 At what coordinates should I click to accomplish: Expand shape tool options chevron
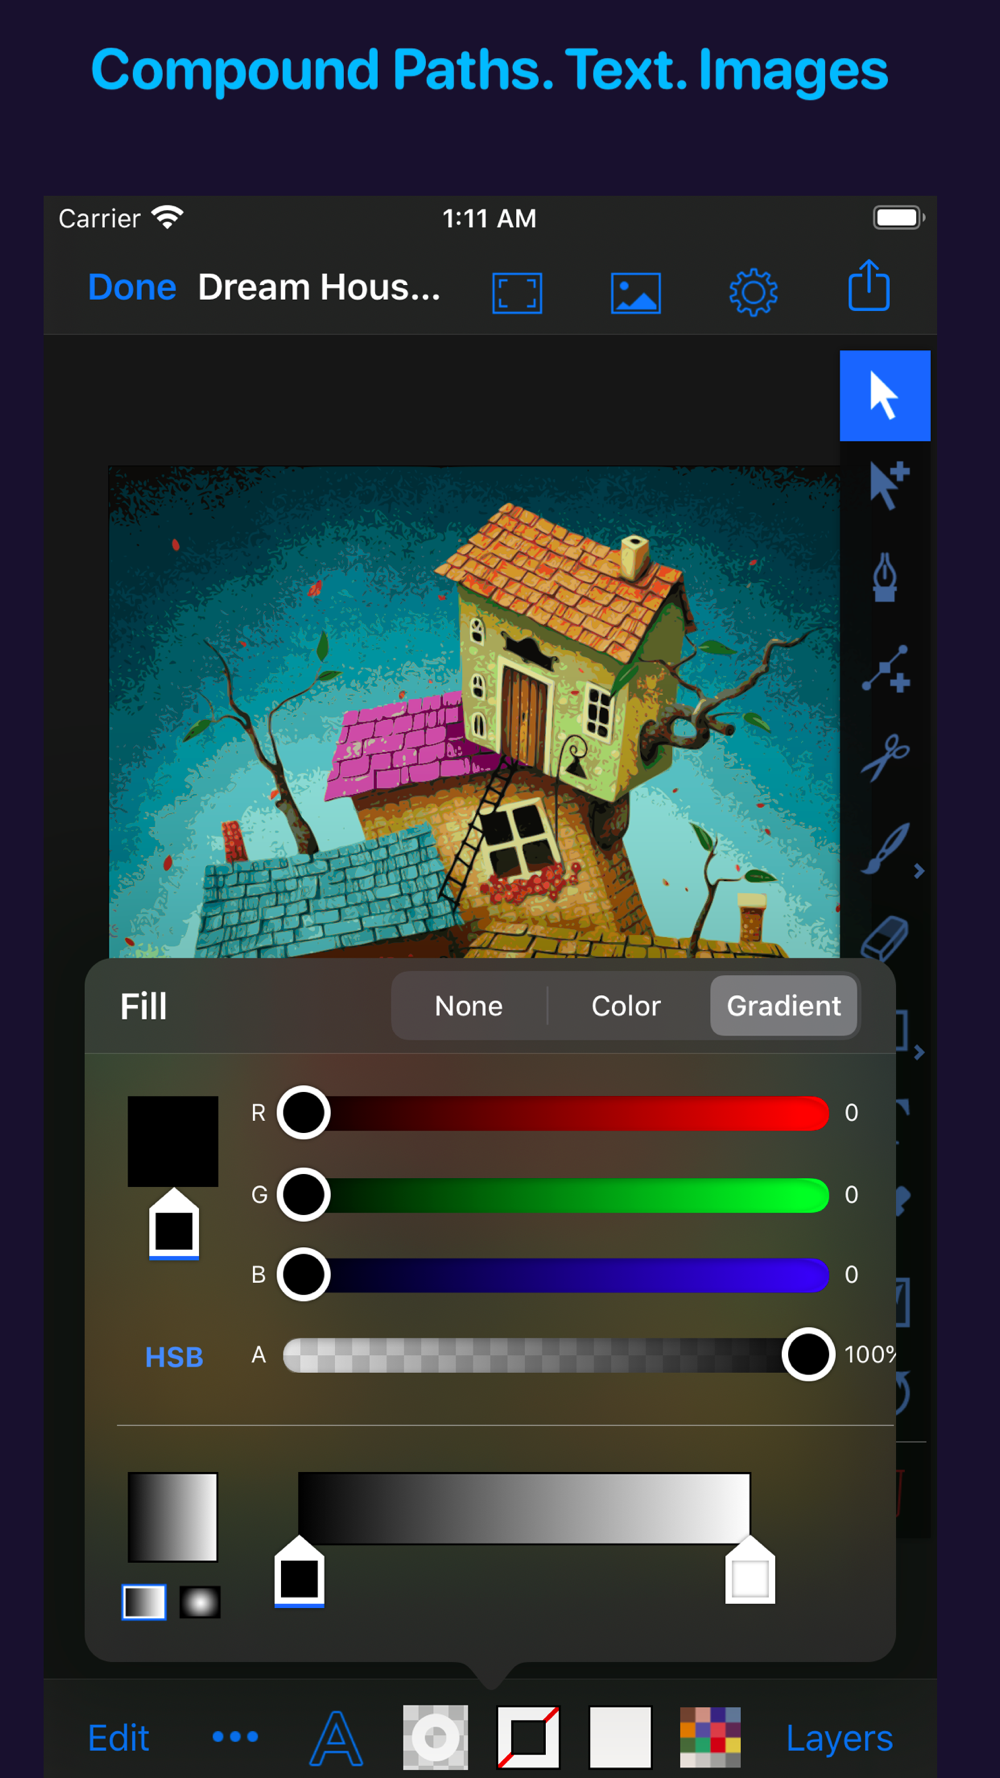coord(919,1052)
